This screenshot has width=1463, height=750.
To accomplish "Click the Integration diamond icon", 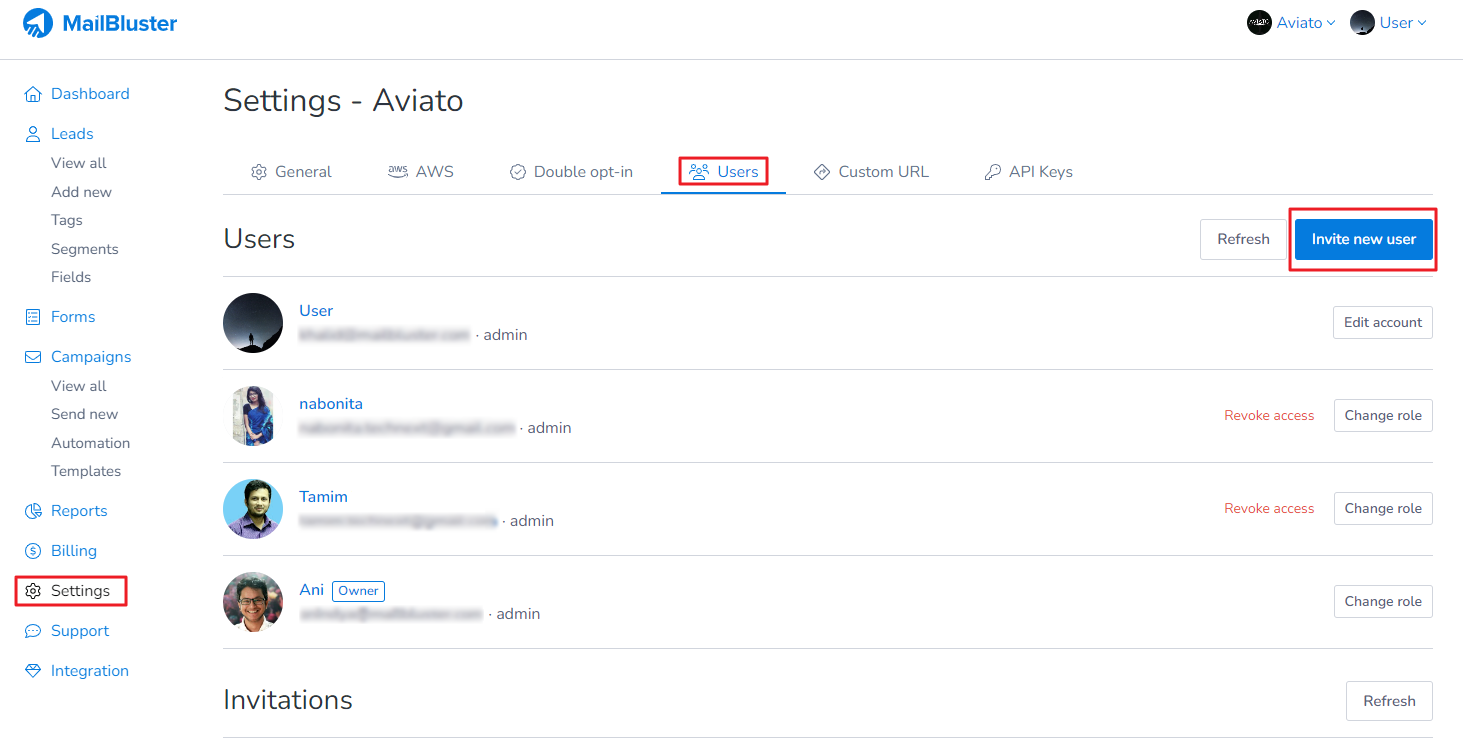I will [x=33, y=671].
